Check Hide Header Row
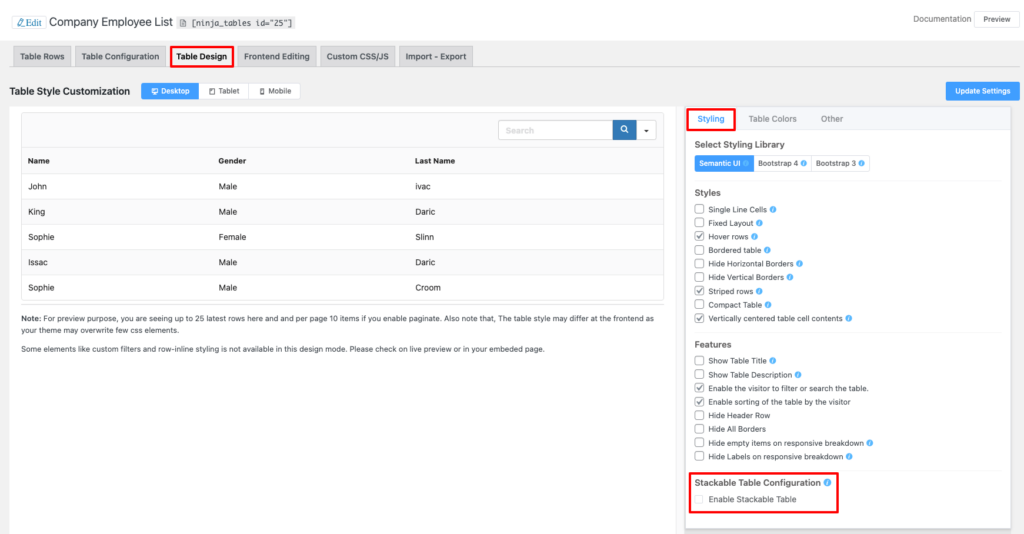 point(699,415)
